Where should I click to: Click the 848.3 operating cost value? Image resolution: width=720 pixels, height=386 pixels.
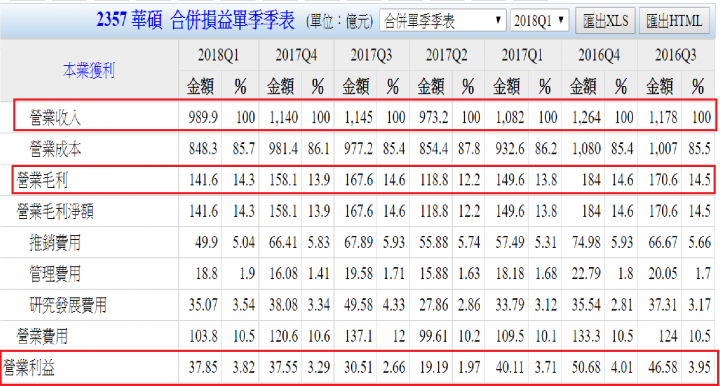(x=203, y=149)
